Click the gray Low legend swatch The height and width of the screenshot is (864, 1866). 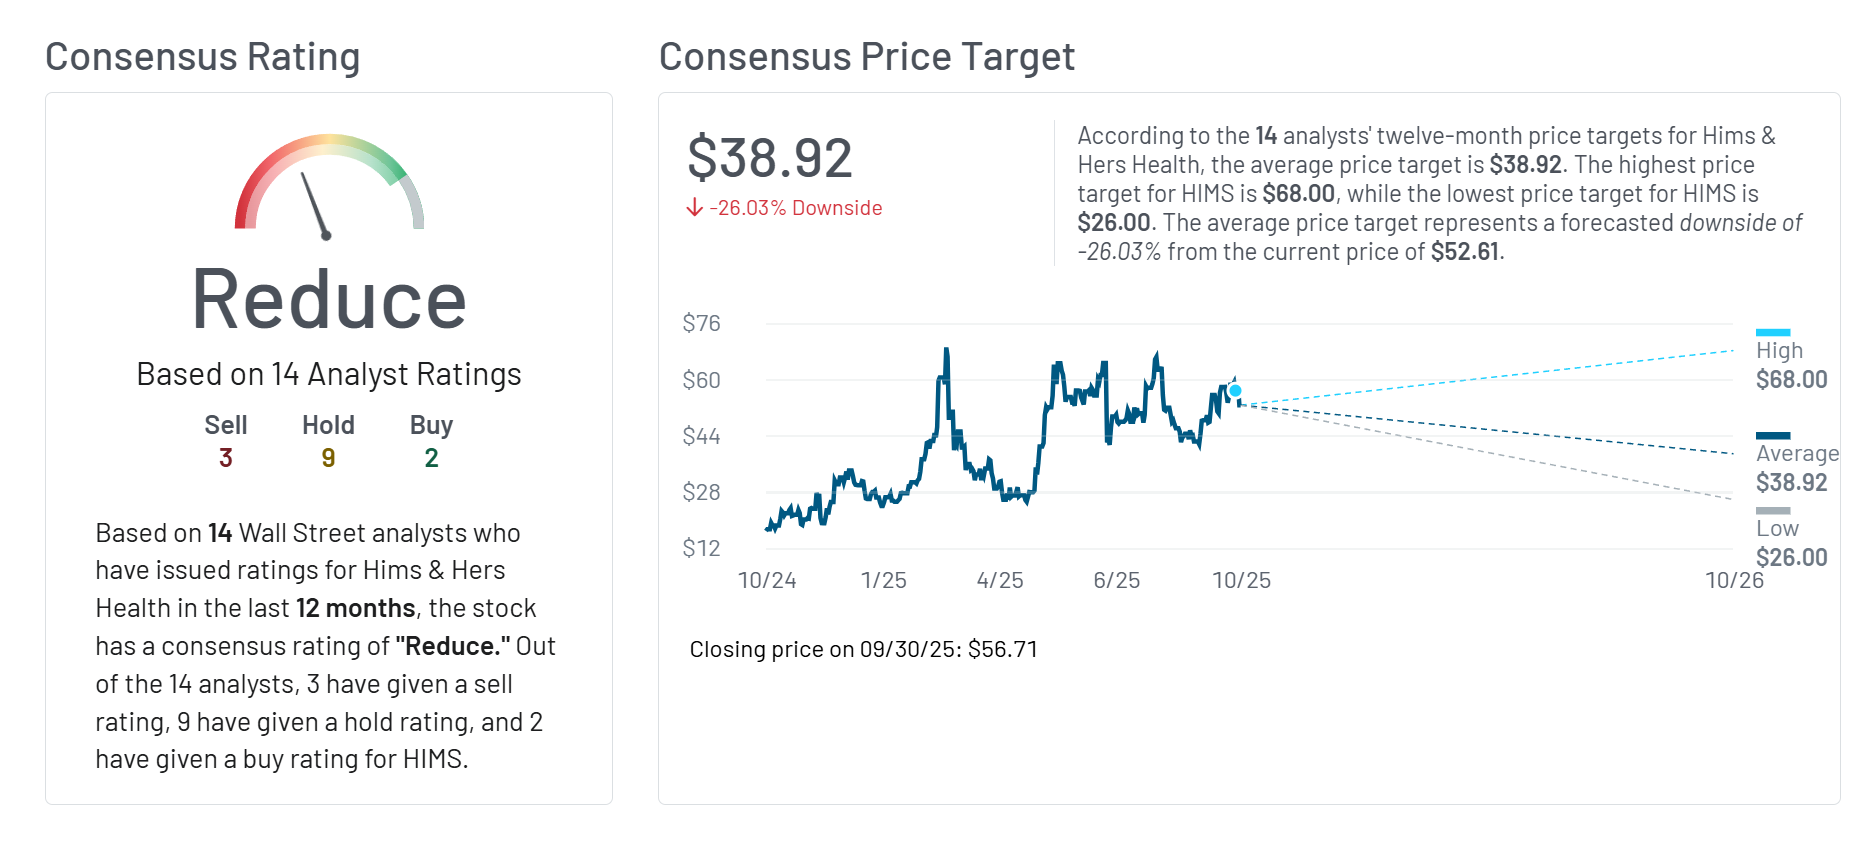(1773, 510)
